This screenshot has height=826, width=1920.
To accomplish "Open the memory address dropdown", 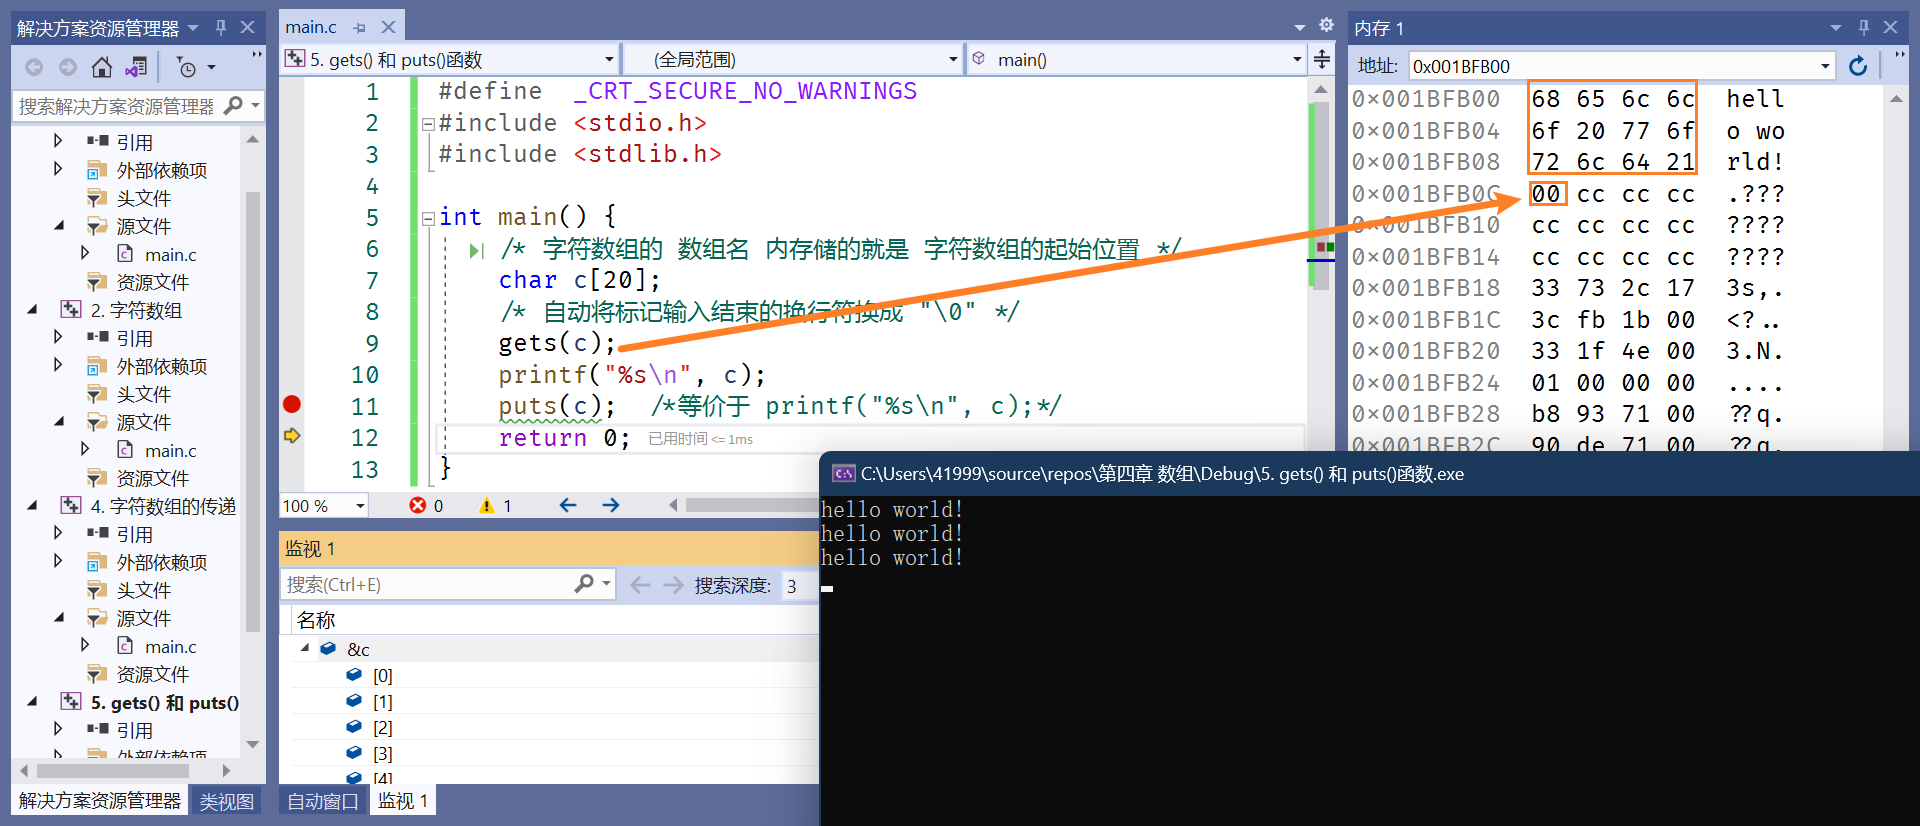I will (x=1825, y=66).
